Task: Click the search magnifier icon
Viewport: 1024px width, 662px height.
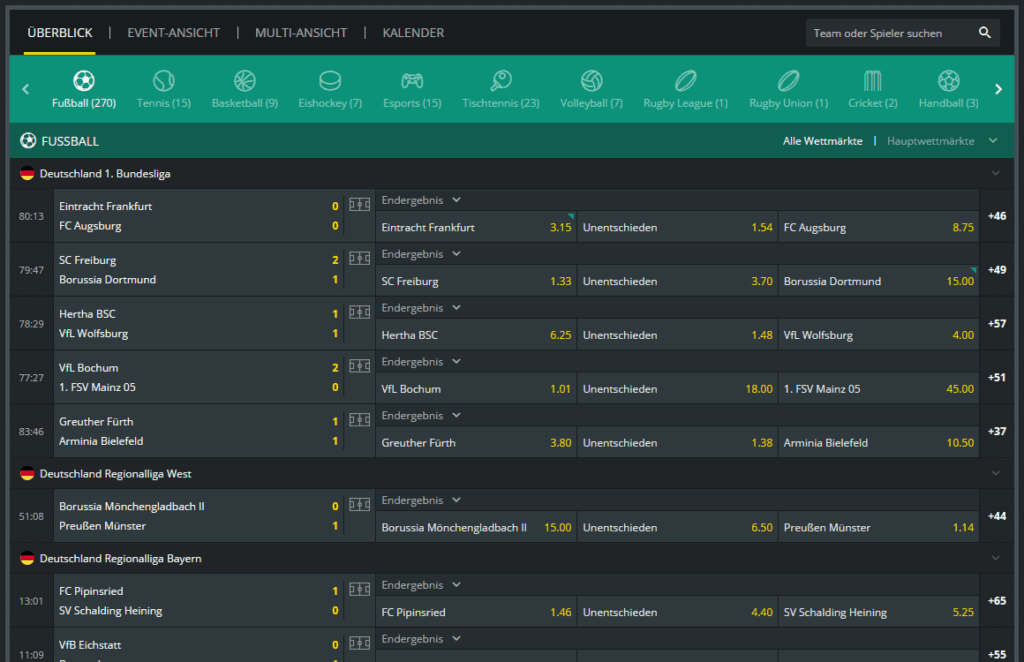Action: [x=985, y=33]
